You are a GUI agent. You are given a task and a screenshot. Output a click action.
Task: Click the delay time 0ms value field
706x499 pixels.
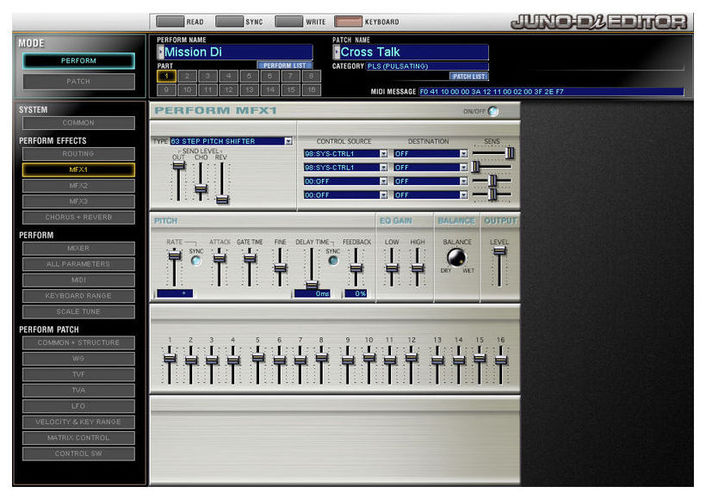(313, 294)
